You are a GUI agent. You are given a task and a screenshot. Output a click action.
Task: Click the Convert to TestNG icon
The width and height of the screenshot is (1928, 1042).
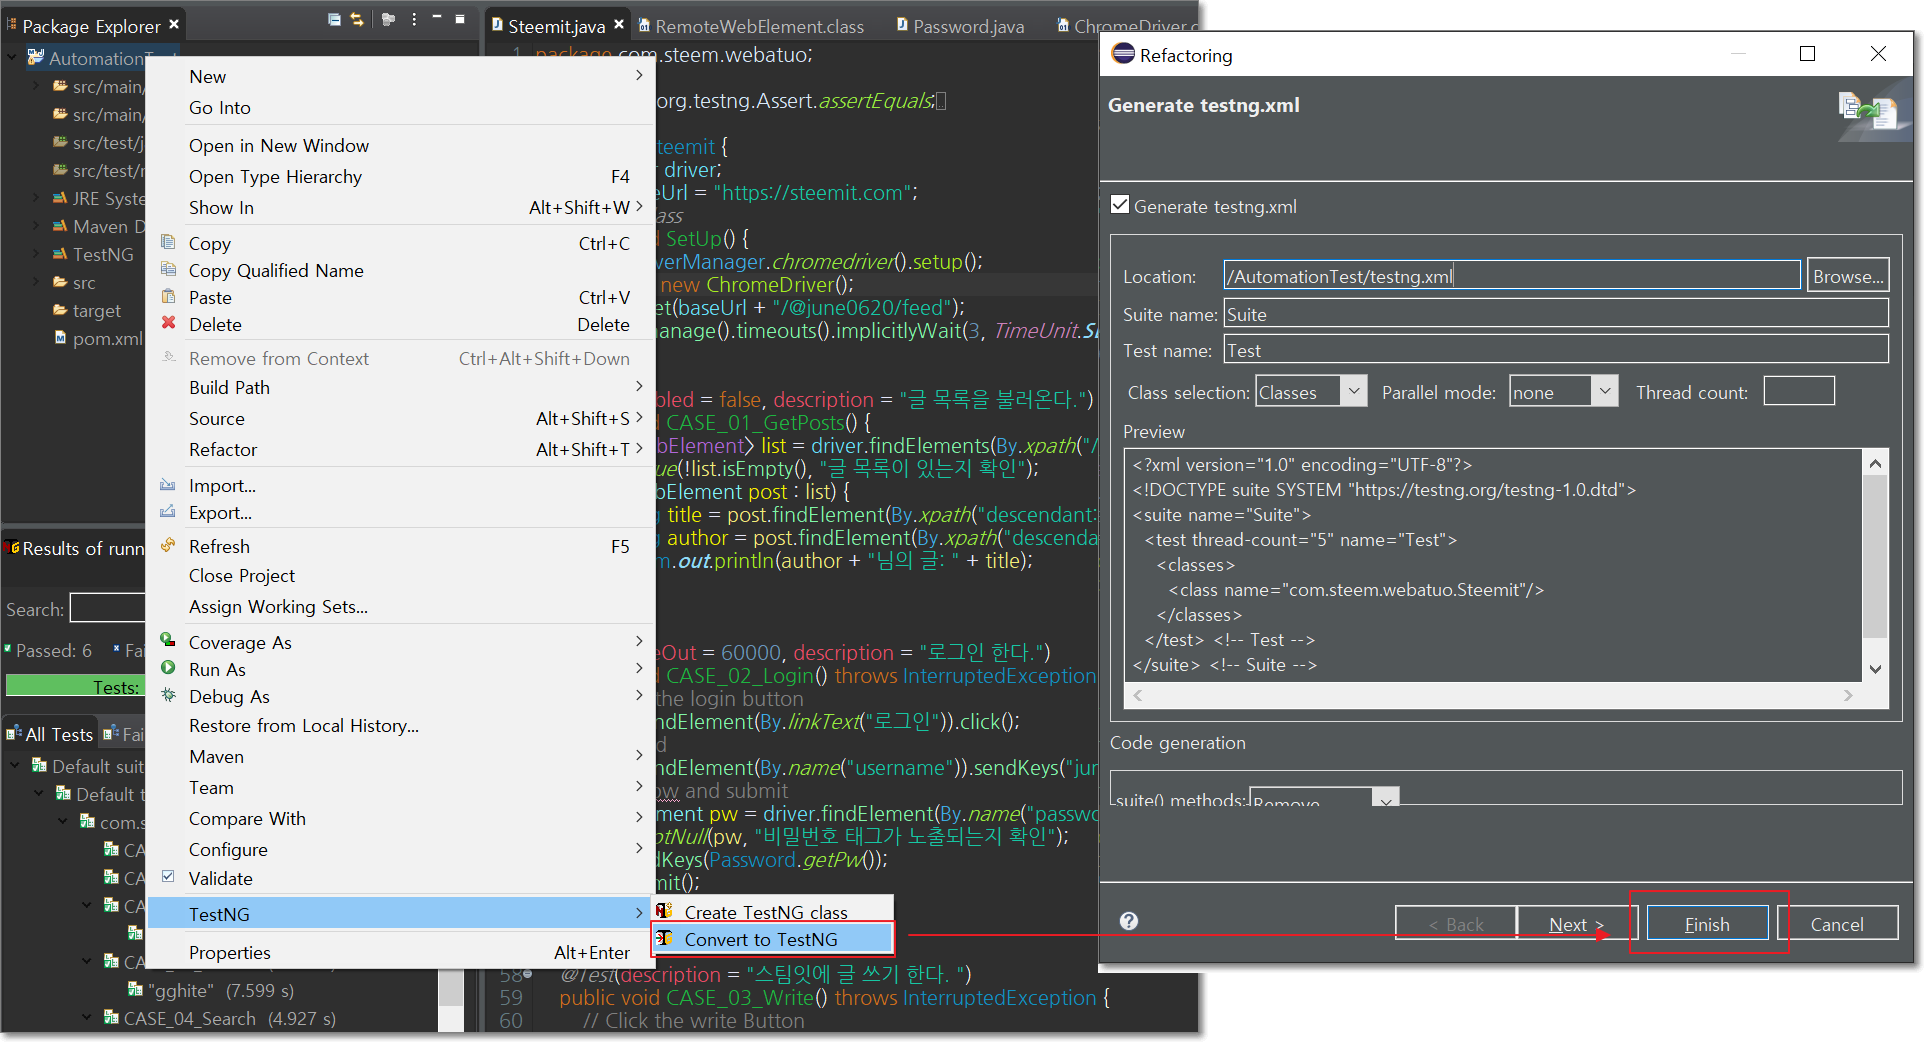tap(664, 938)
